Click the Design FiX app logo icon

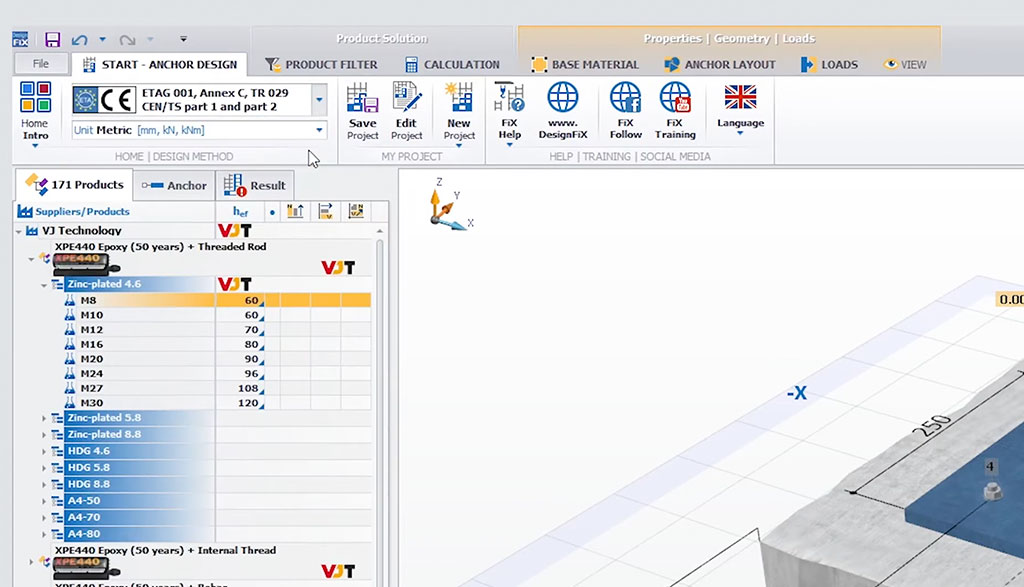pos(20,39)
